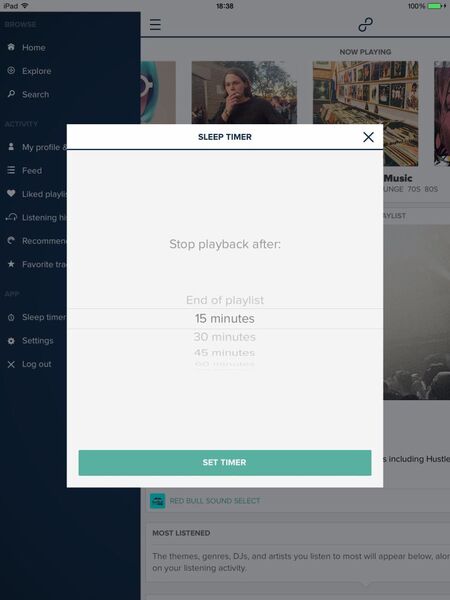Click the Log out X in sidebar

11,364
